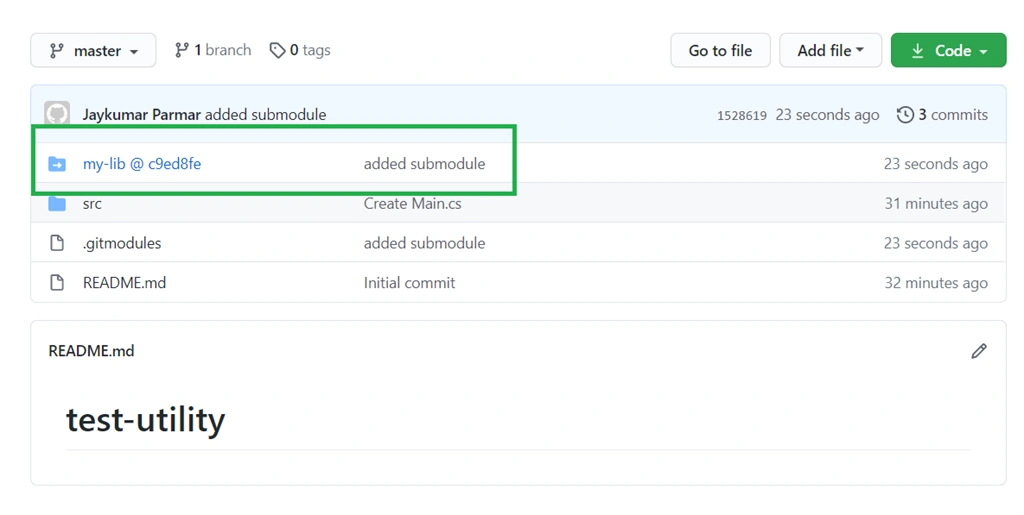Image resolution: width=1024 pixels, height=515 pixels.
Task: Click the 31 minutes ago timestamp on src
Action: pos(936,204)
